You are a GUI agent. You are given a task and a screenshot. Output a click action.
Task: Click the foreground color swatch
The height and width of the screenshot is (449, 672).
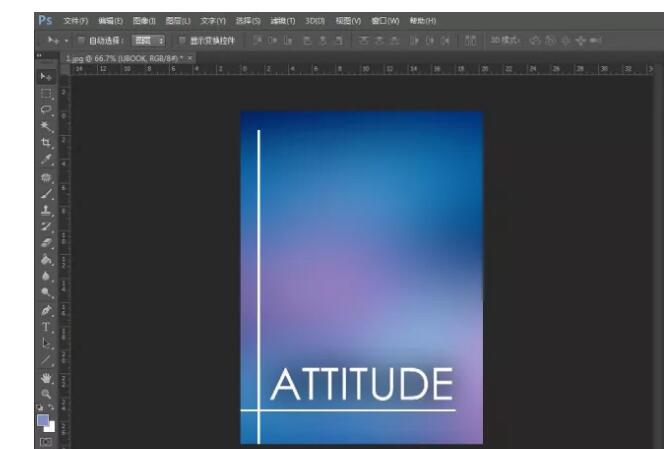(43, 420)
